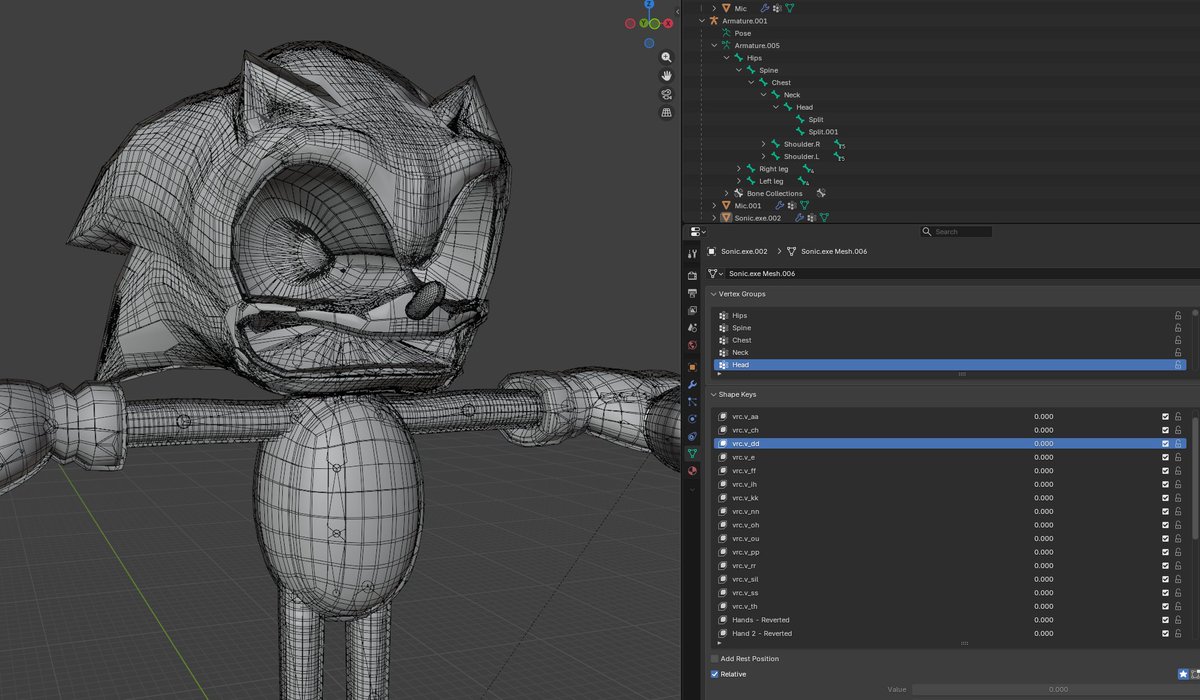
Task: Click the green mesh data icon on Mic.001 row
Action: [804, 205]
